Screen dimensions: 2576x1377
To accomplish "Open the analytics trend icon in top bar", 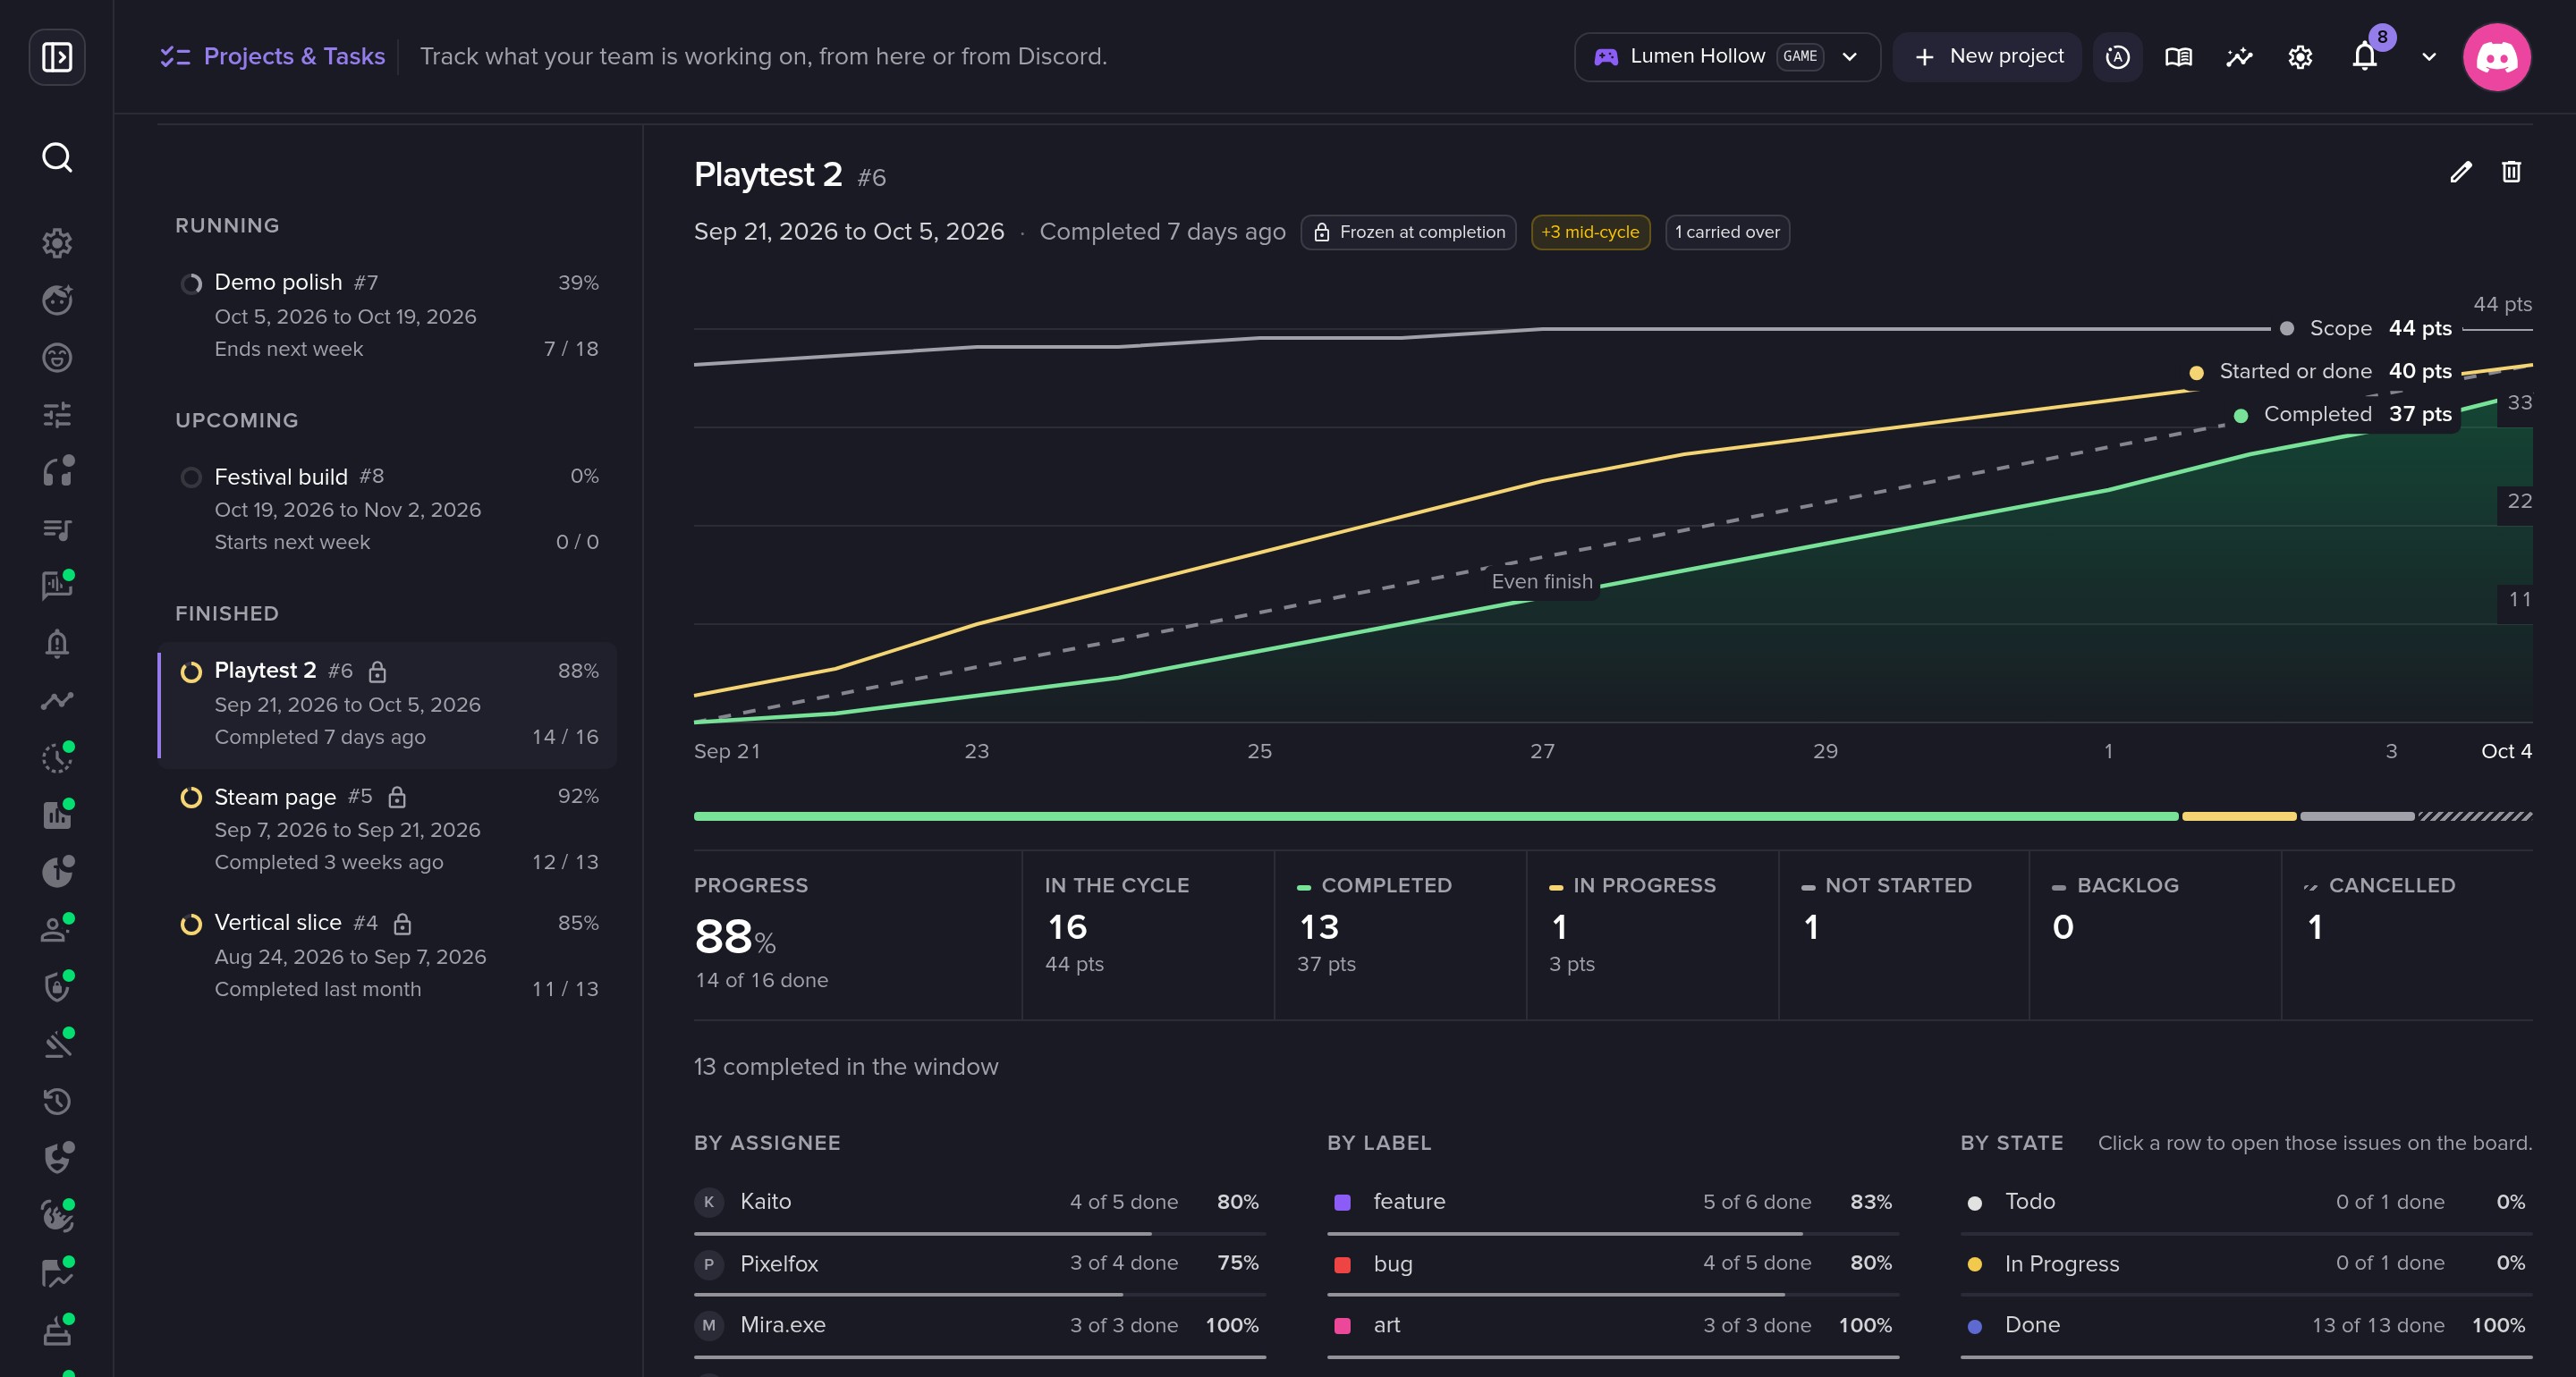I will tap(2239, 57).
